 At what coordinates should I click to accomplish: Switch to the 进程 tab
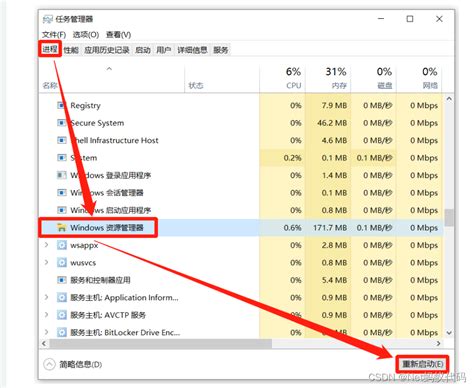pyautogui.click(x=50, y=50)
